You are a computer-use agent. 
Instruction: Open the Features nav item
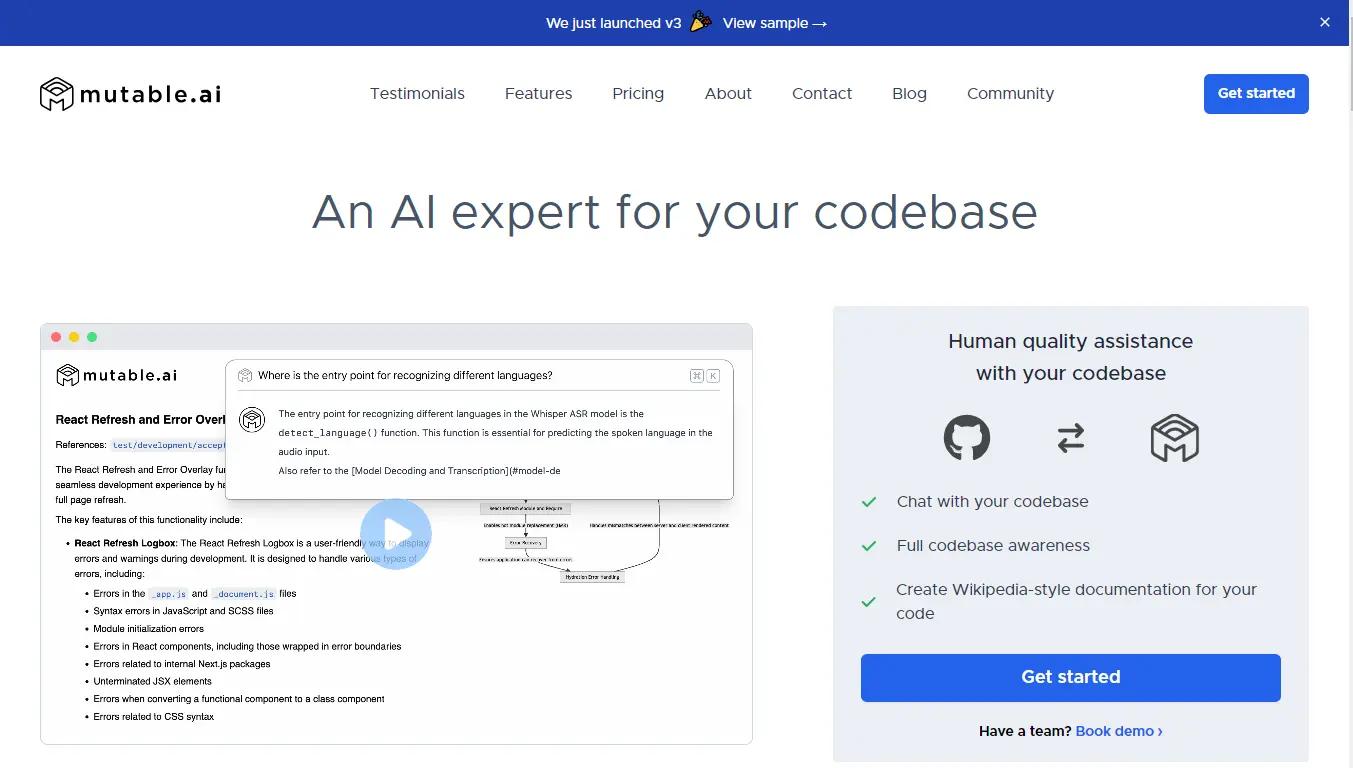[x=538, y=93]
